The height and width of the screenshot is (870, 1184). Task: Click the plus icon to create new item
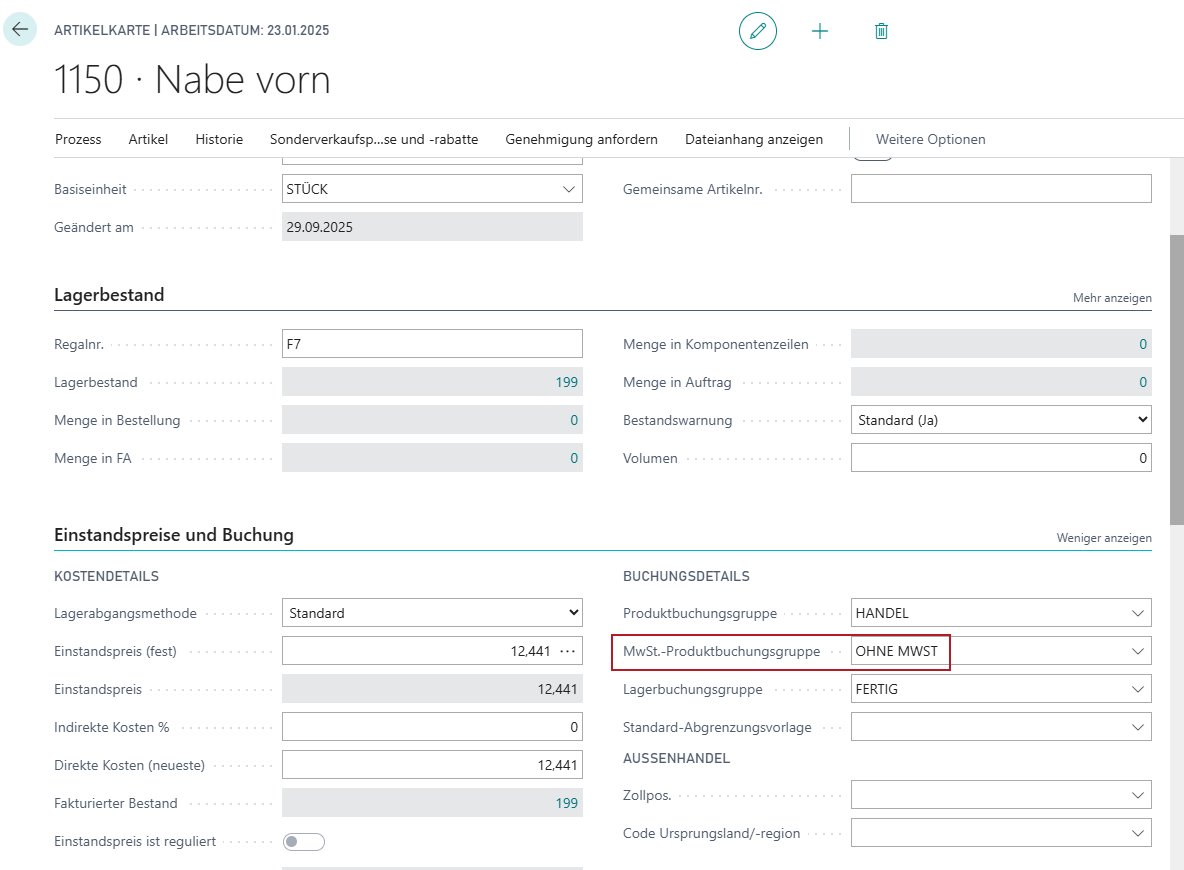coord(819,31)
